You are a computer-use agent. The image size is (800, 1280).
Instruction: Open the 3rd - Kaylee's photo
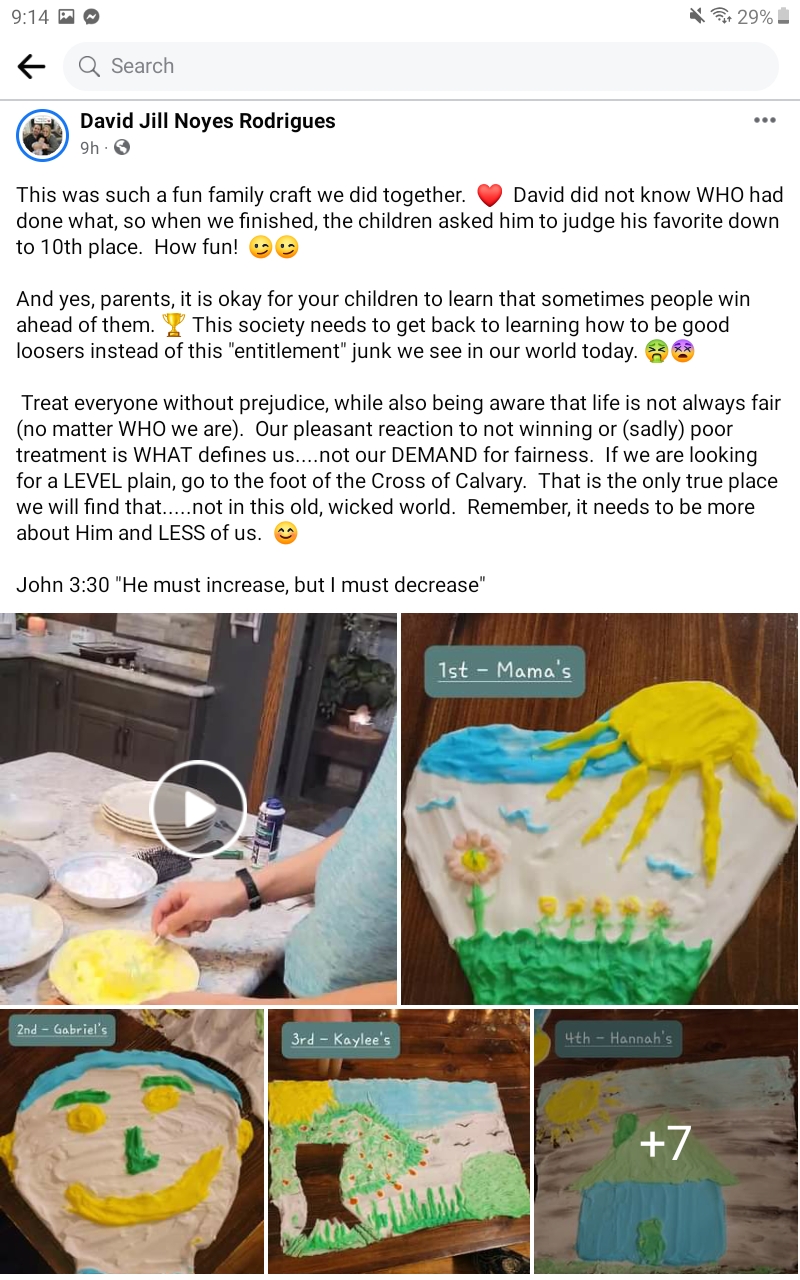pos(399,1141)
